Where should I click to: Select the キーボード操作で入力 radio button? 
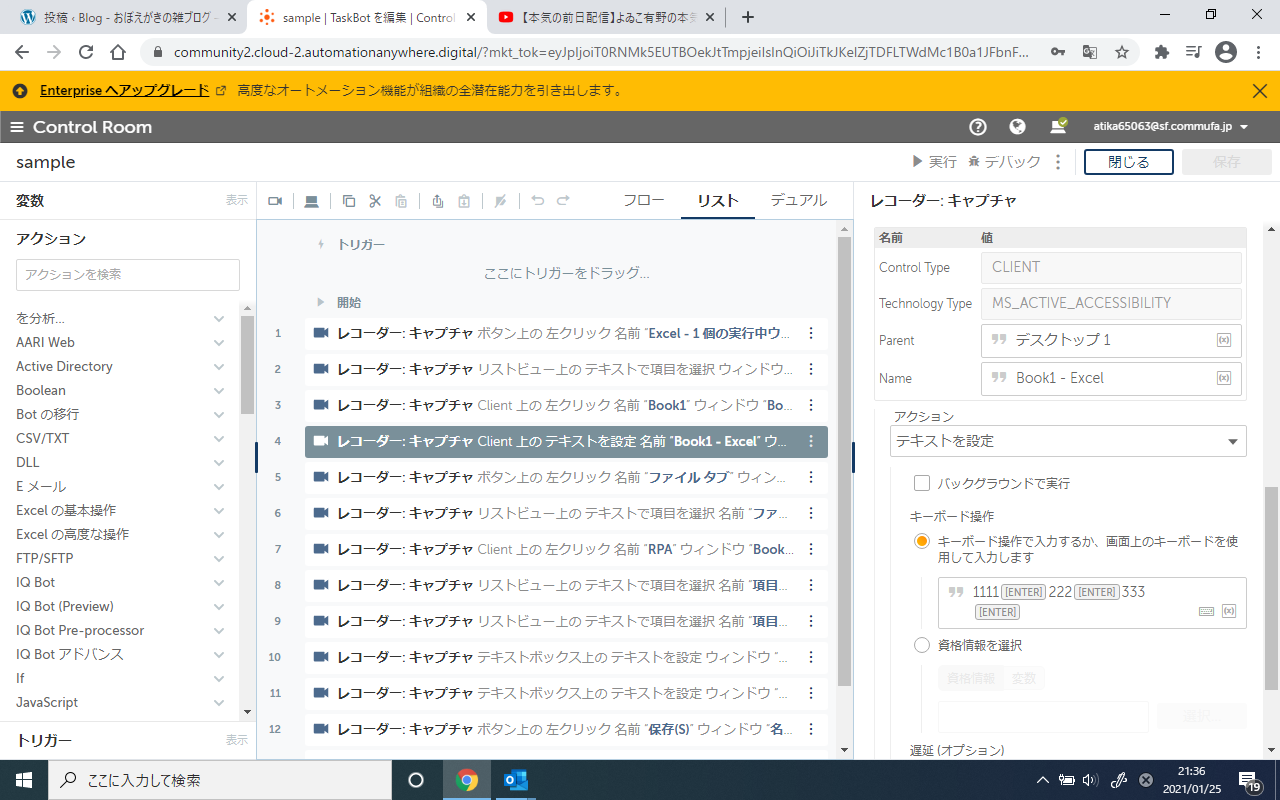[x=922, y=541]
